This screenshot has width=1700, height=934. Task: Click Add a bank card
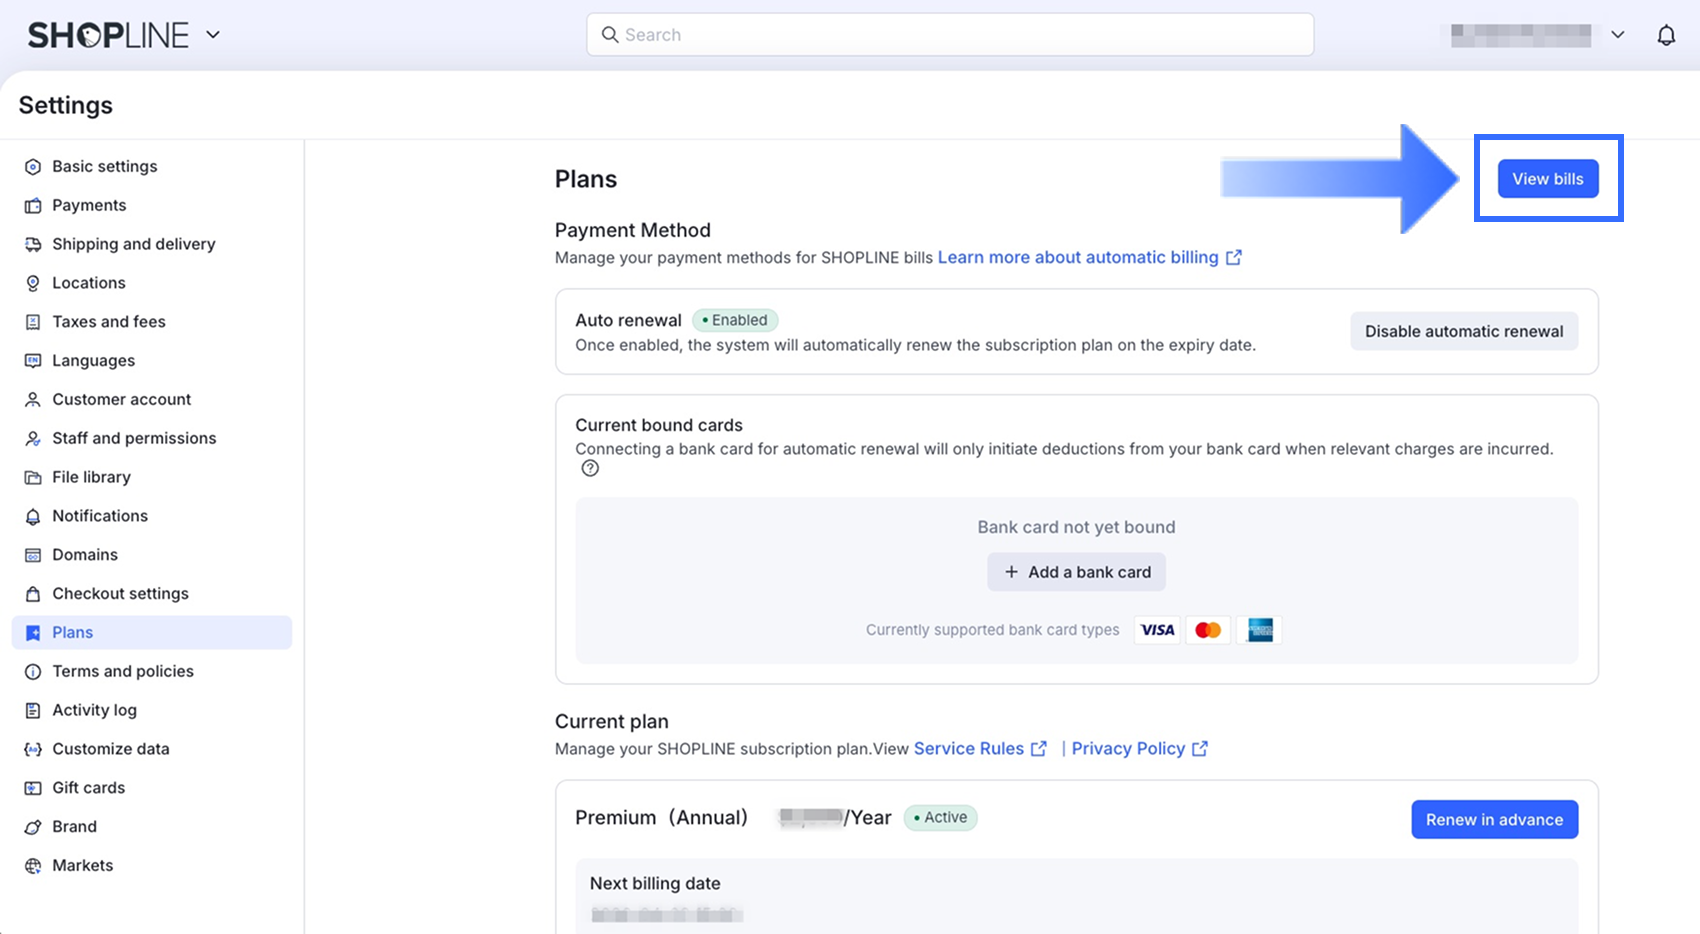(x=1076, y=572)
